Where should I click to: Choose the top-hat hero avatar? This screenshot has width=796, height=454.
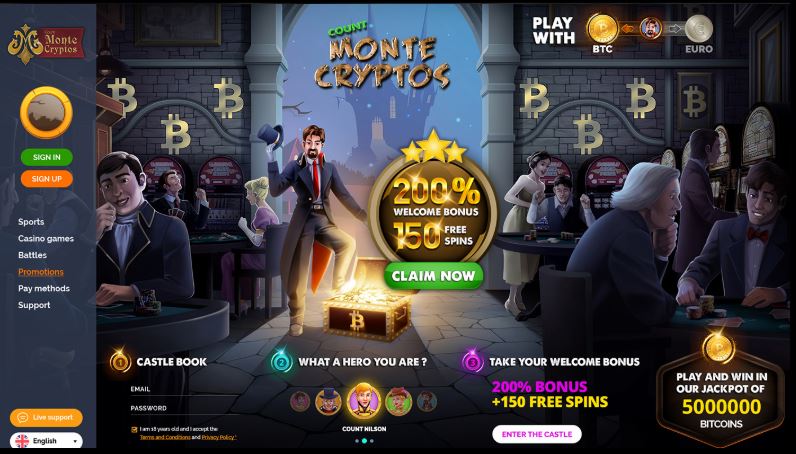coord(328,401)
